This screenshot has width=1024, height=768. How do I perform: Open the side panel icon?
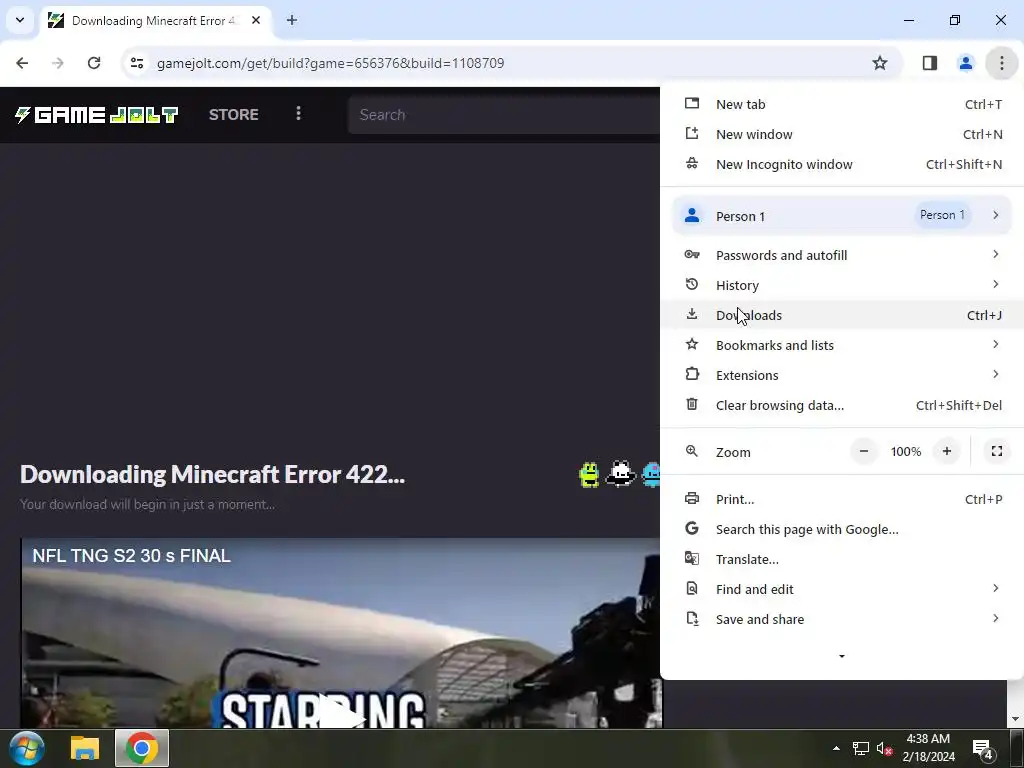tap(929, 63)
